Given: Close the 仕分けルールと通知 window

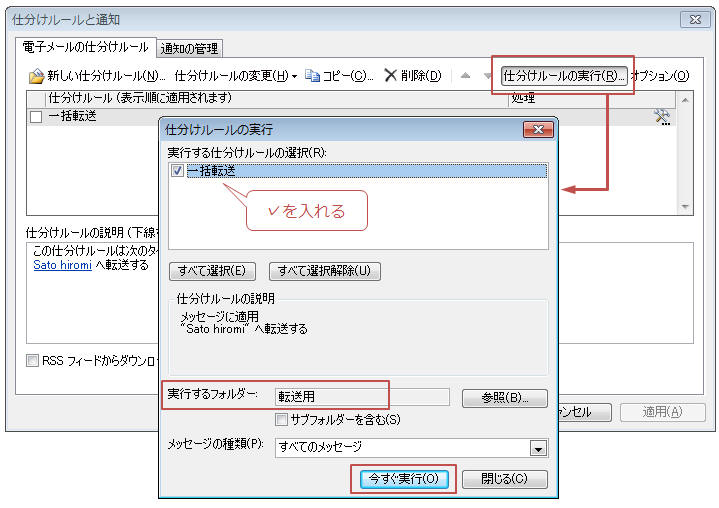Looking at the screenshot, I should pos(693,19).
